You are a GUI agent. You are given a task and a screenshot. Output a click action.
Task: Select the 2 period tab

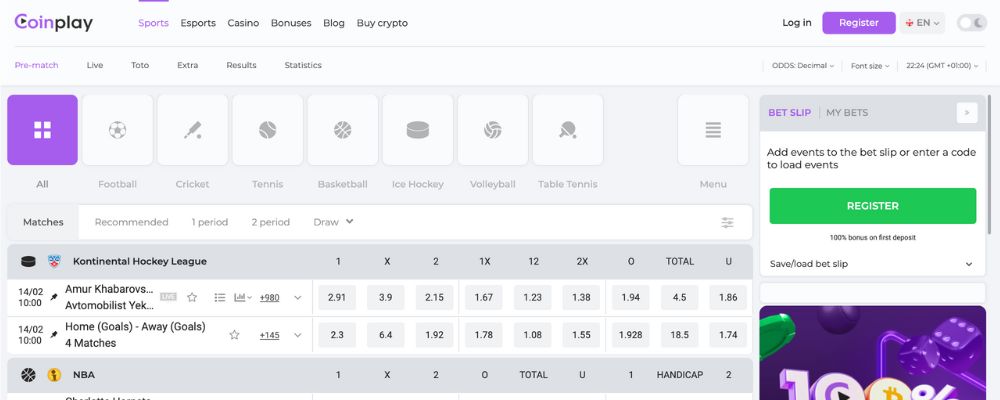270,222
